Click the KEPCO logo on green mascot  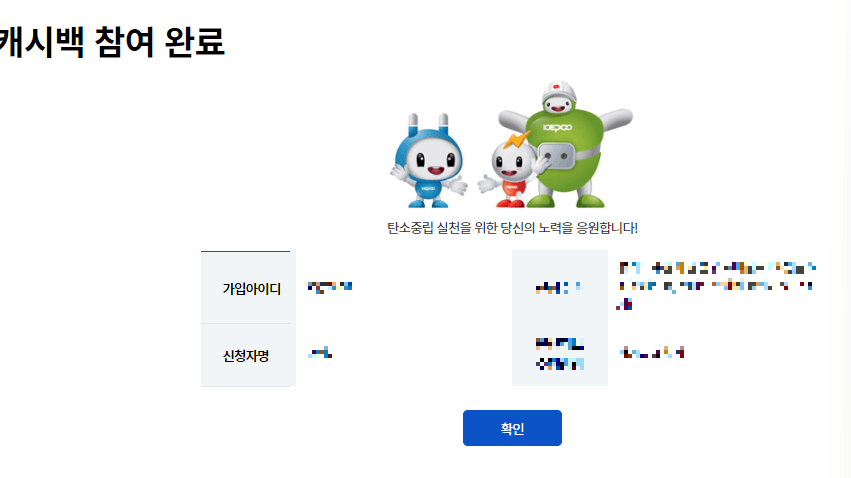pyautogui.click(x=557, y=128)
